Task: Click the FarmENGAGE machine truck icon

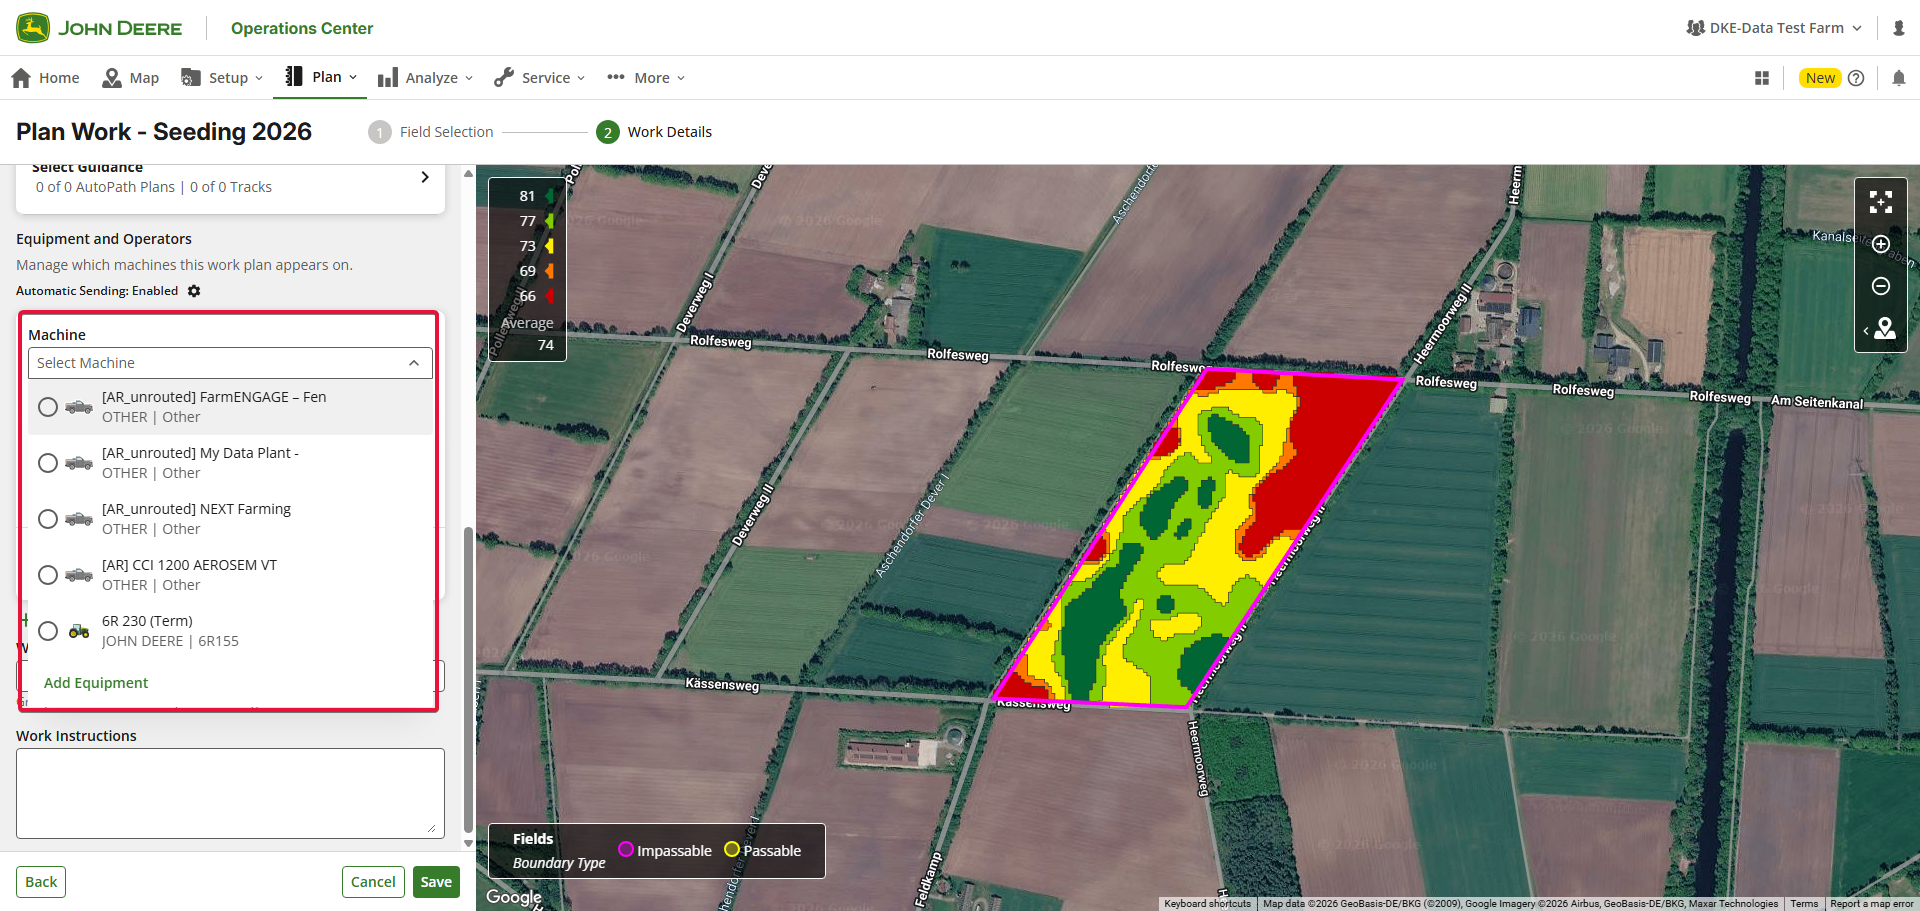Action: 79,407
